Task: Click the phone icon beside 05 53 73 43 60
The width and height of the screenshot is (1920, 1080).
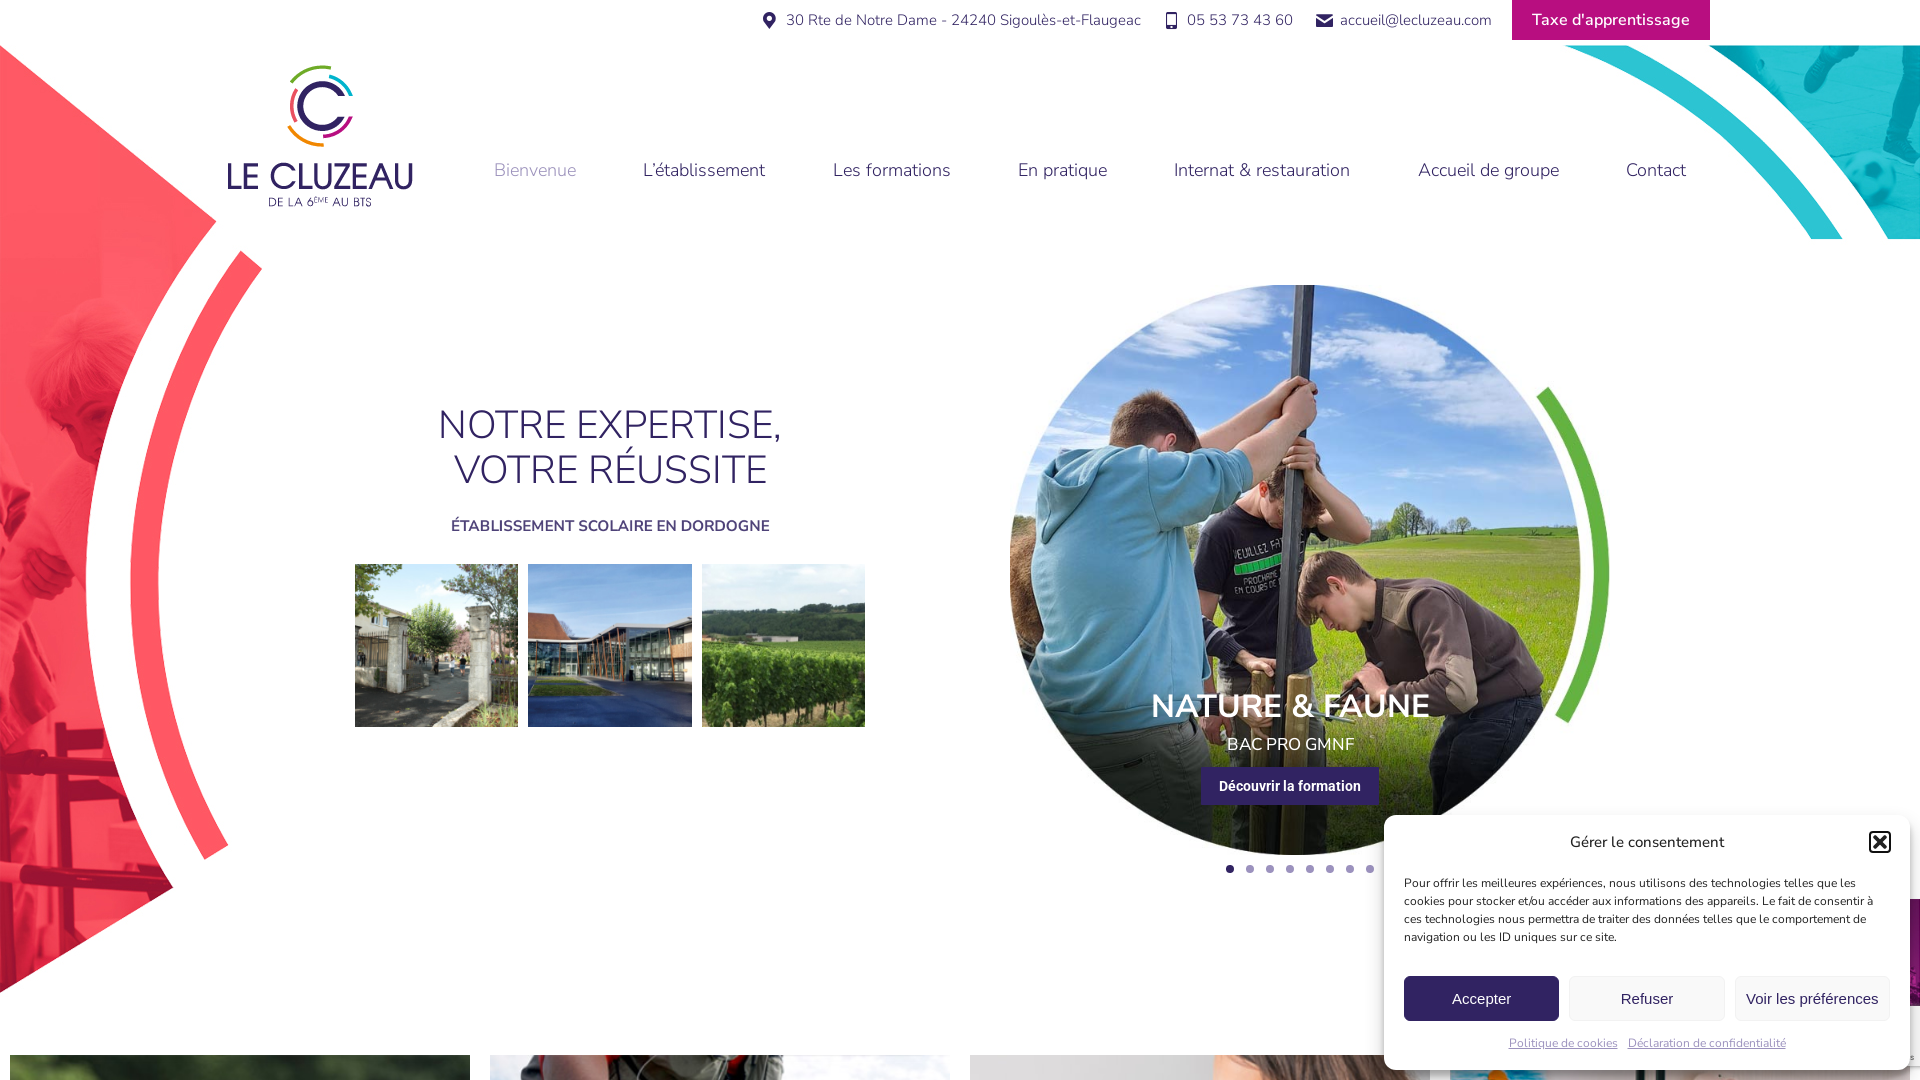Action: [1172, 20]
